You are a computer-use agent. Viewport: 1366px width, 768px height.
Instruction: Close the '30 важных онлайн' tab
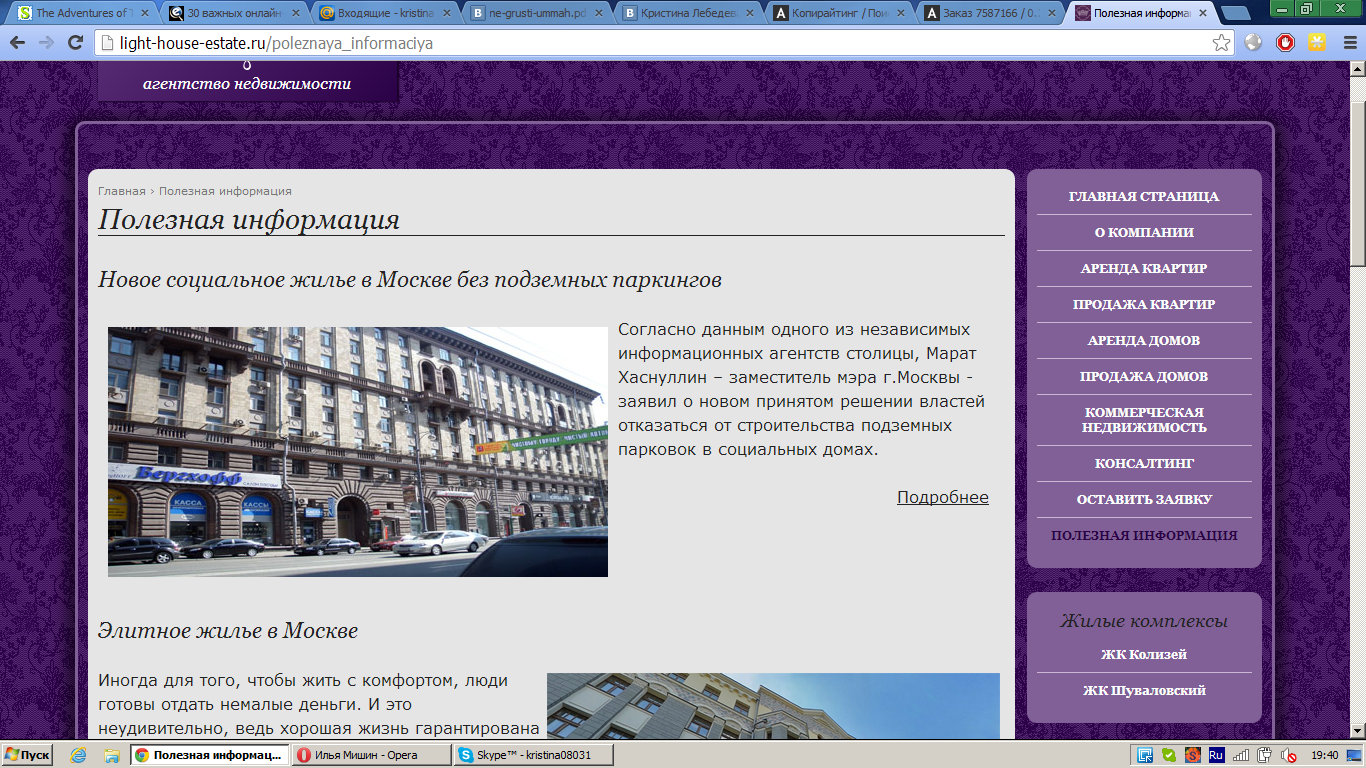295,14
